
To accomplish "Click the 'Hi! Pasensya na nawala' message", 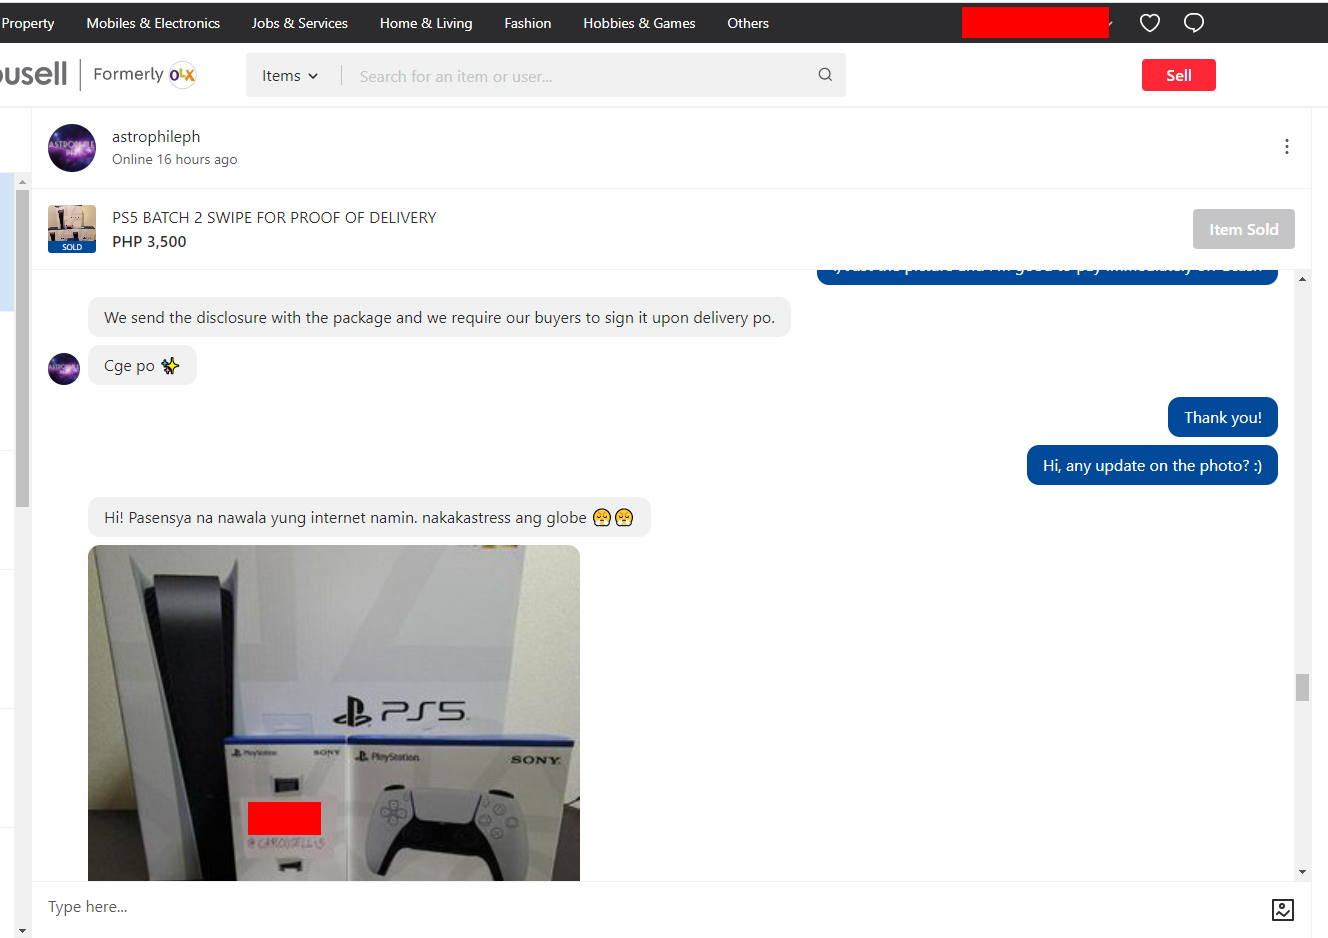I will coord(369,517).
